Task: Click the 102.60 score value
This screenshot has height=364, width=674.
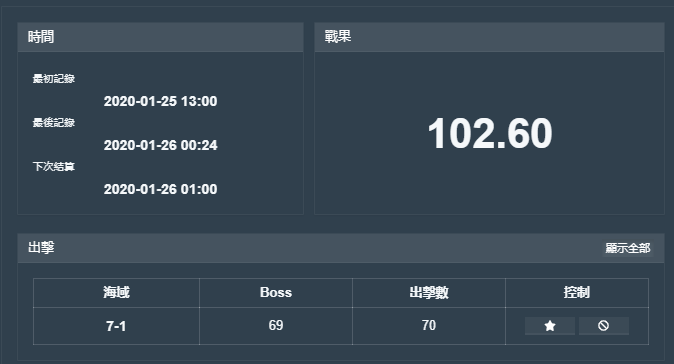Action: point(490,134)
